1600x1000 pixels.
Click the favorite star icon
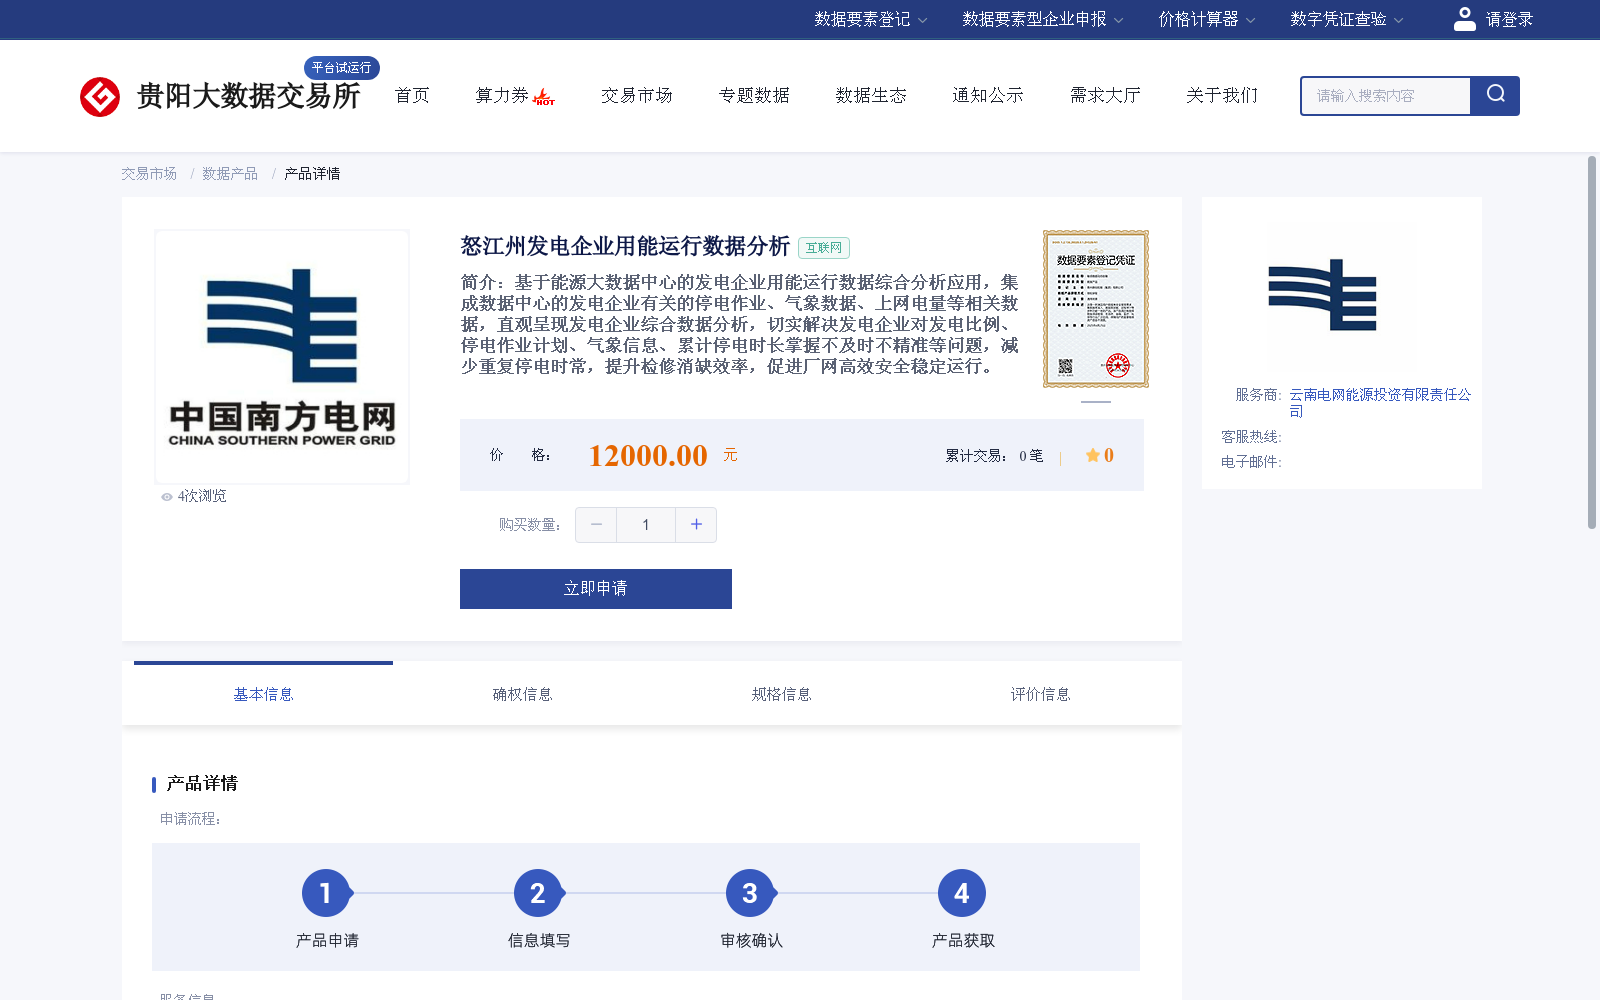(1092, 455)
